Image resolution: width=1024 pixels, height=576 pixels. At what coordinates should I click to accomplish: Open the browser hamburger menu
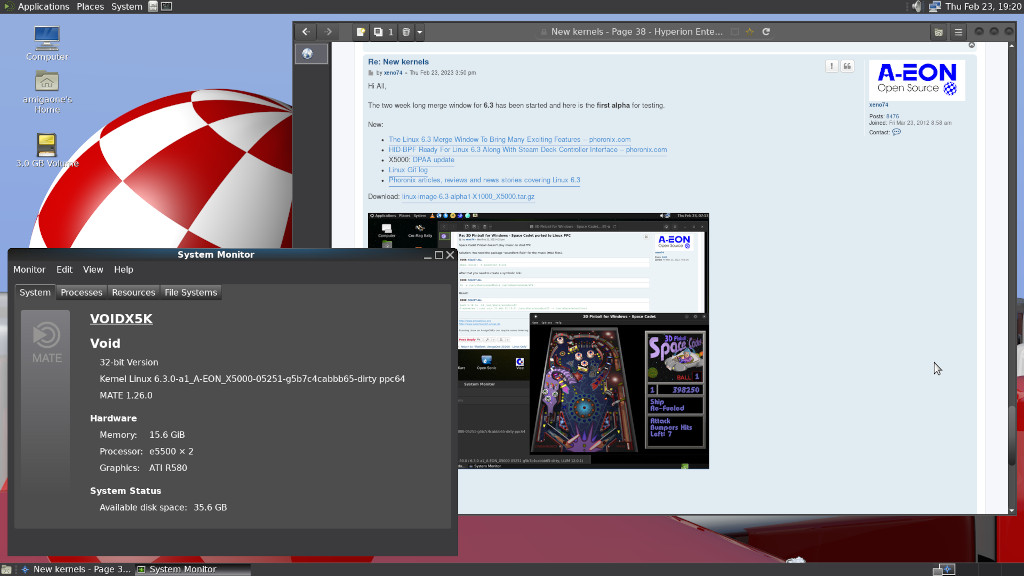959,32
